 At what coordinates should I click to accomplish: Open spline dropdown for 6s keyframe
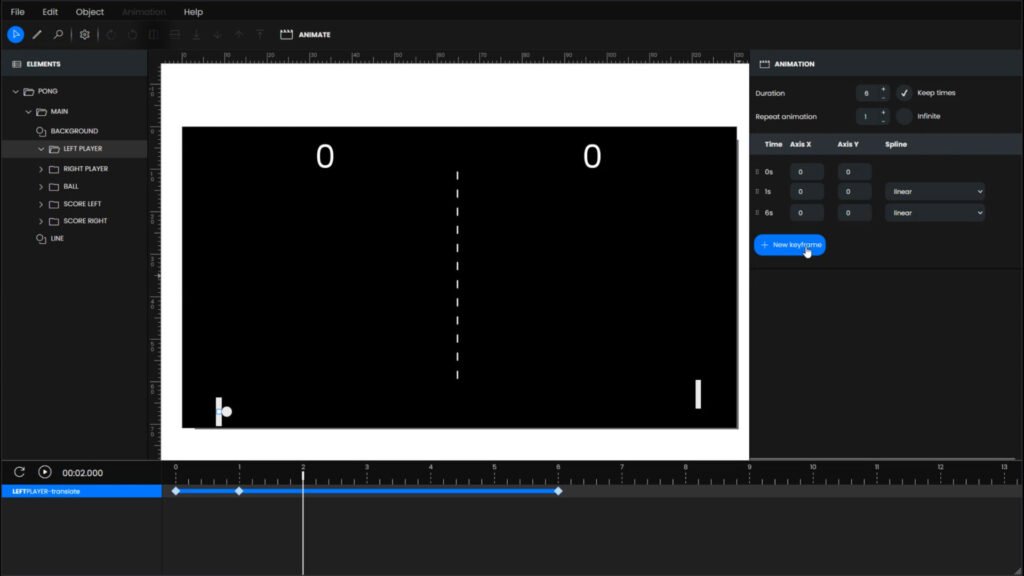(934, 213)
